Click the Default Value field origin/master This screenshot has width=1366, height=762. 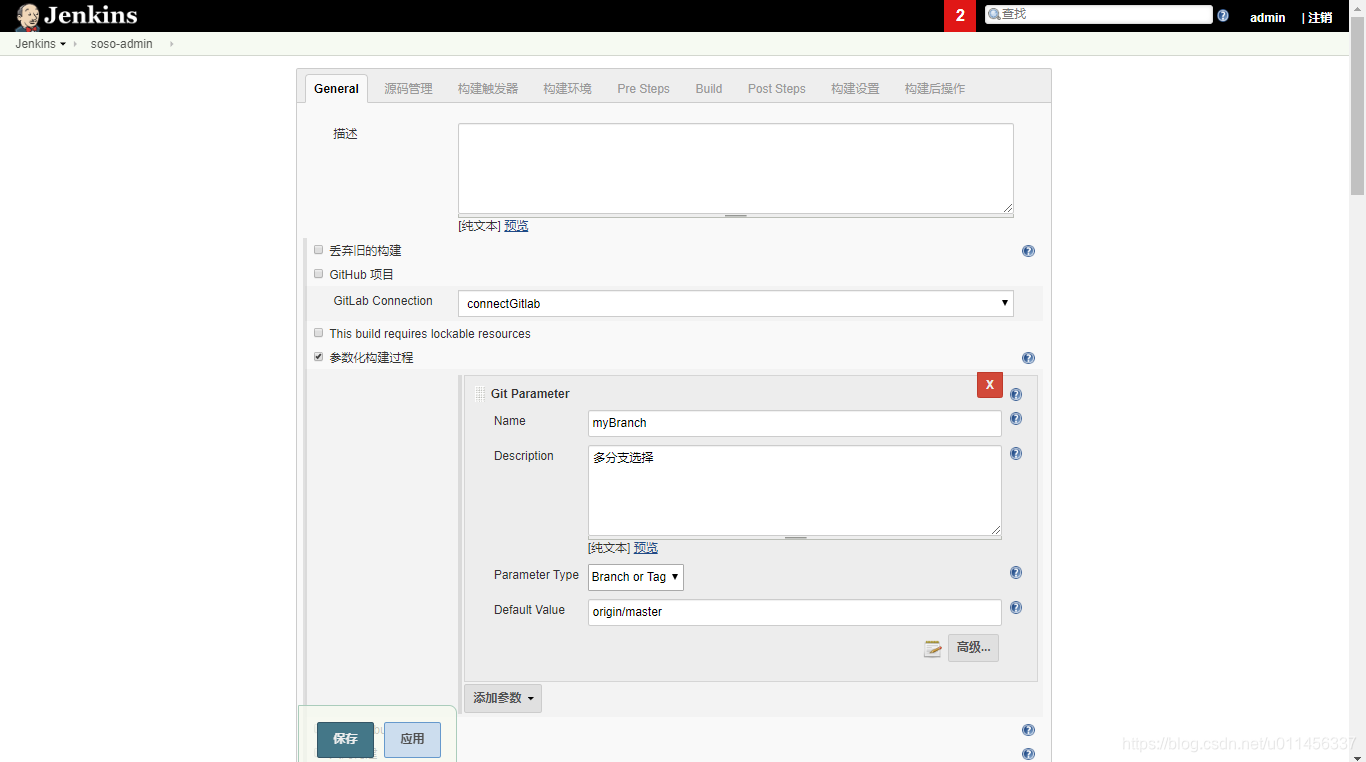tap(795, 612)
